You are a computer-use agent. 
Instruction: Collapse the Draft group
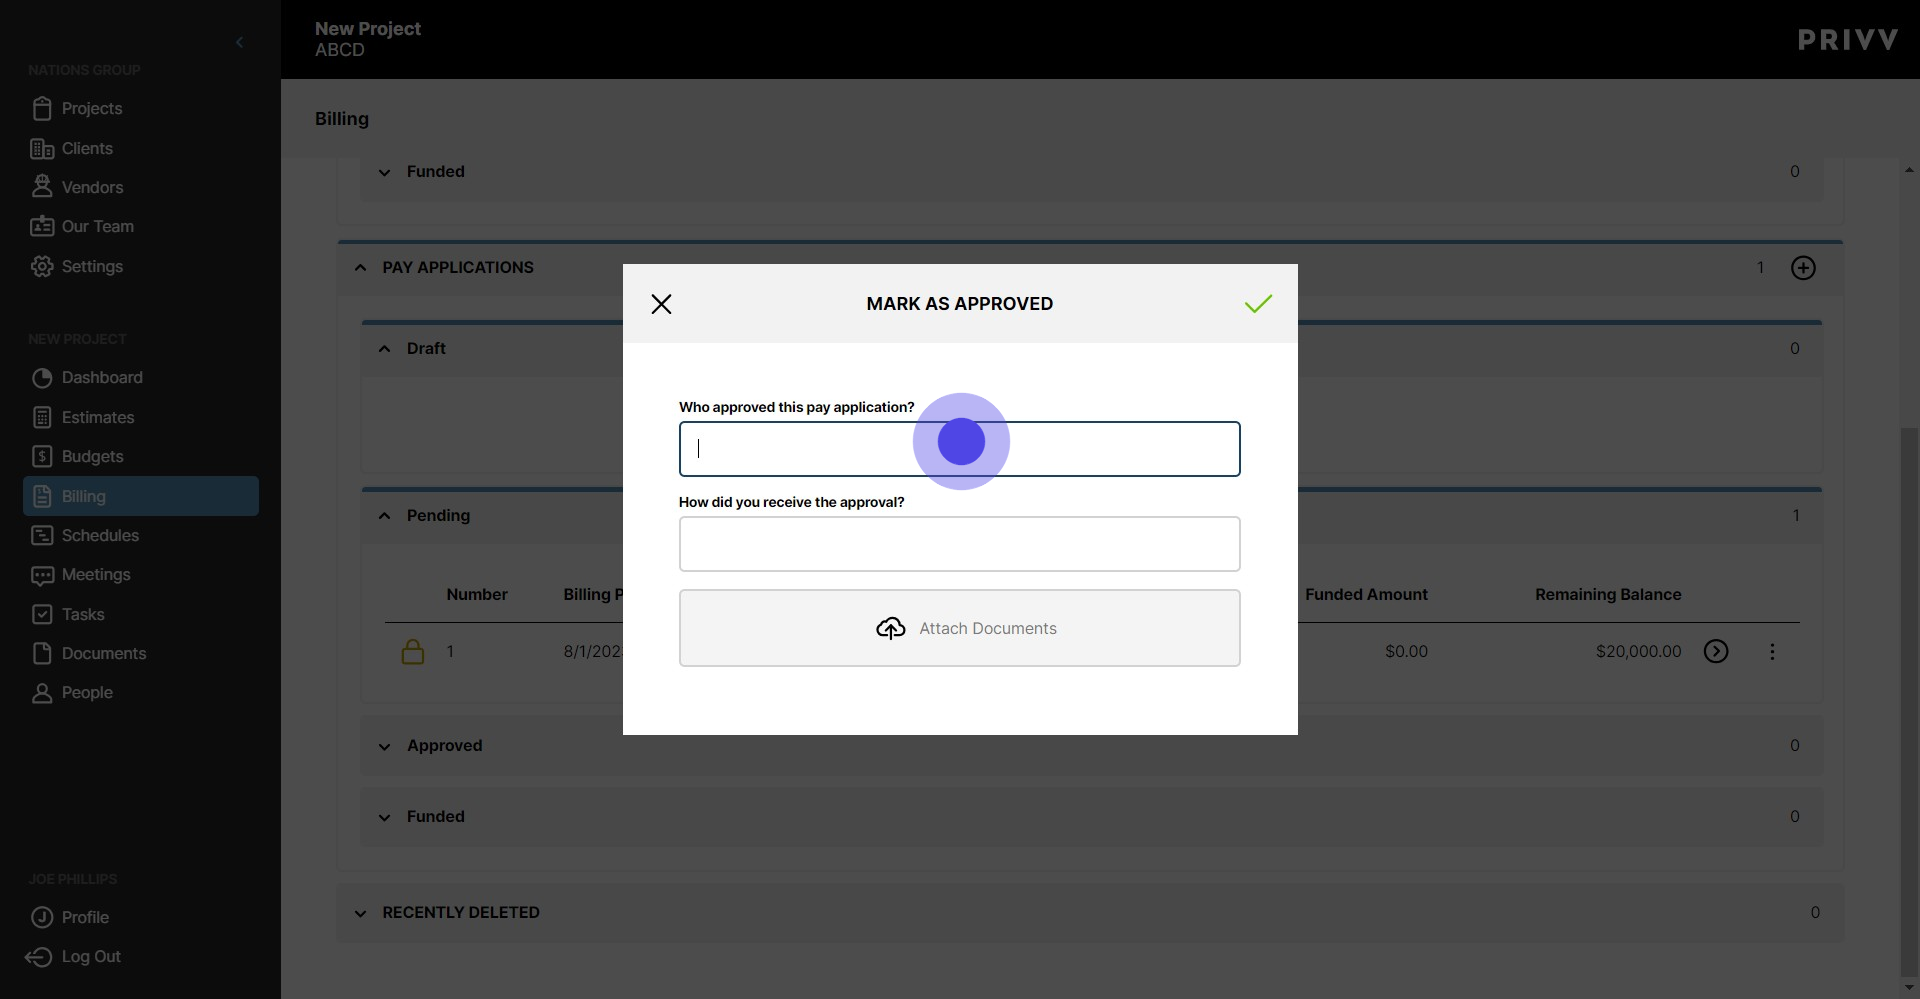point(385,349)
